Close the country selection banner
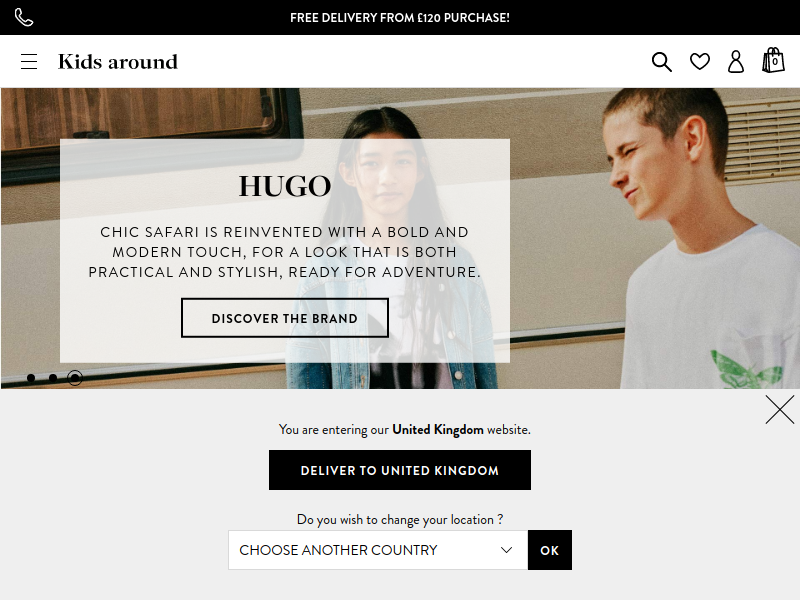800x600 pixels. pyautogui.click(x=780, y=409)
